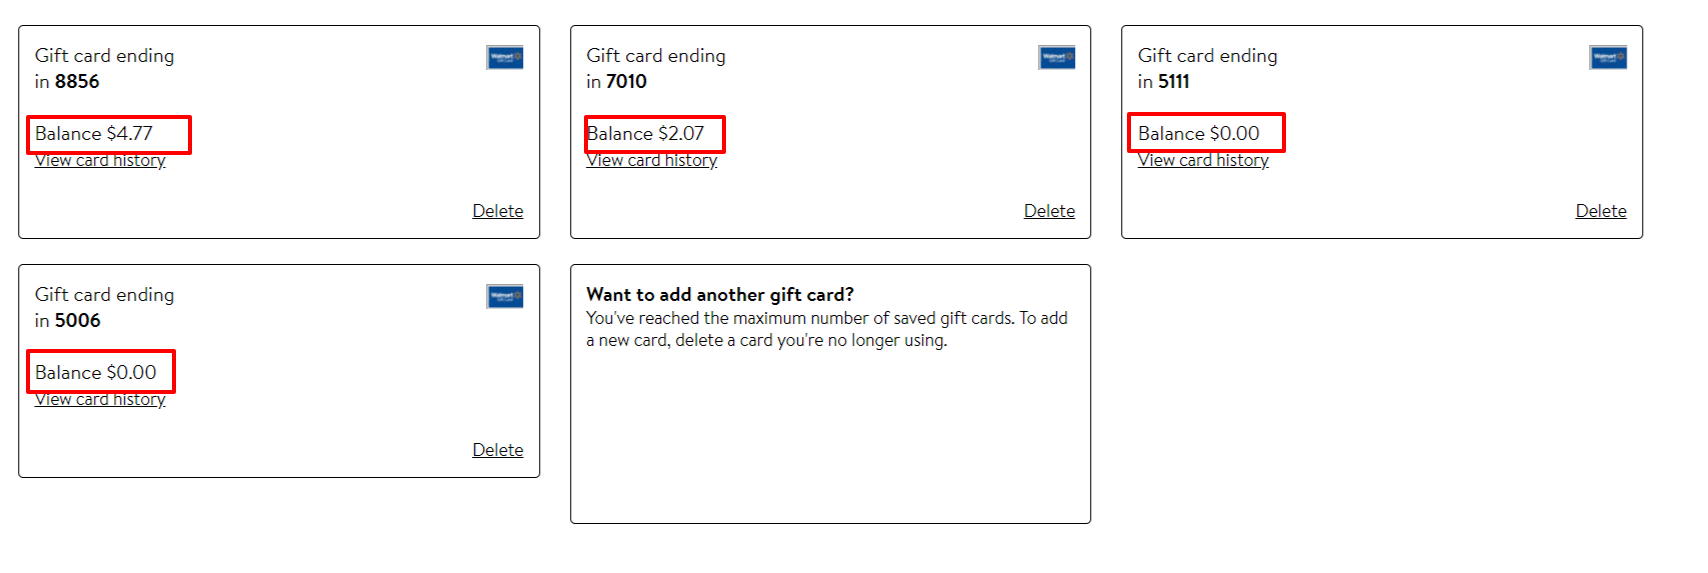Delete the gift card ending in 7010
Image resolution: width=1708 pixels, height=573 pixels.
(1049, 211)
